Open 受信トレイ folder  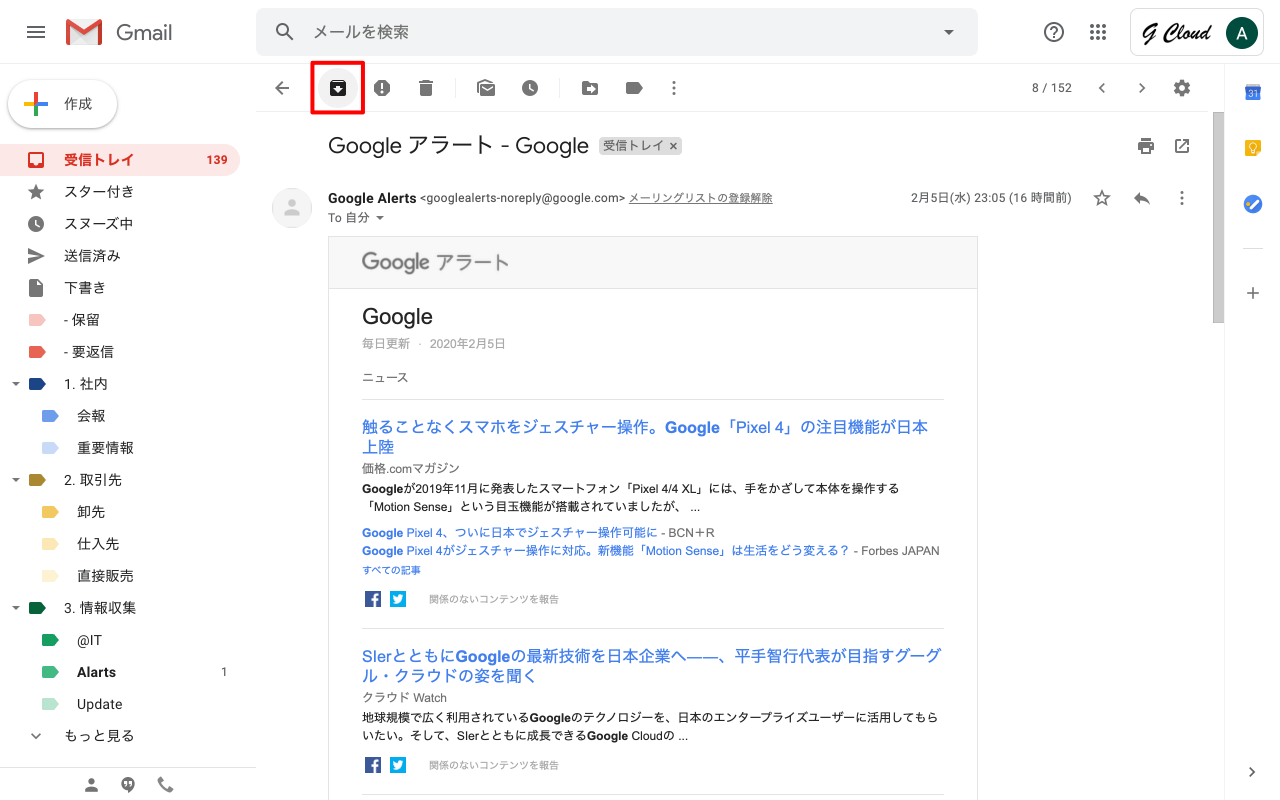120,160
